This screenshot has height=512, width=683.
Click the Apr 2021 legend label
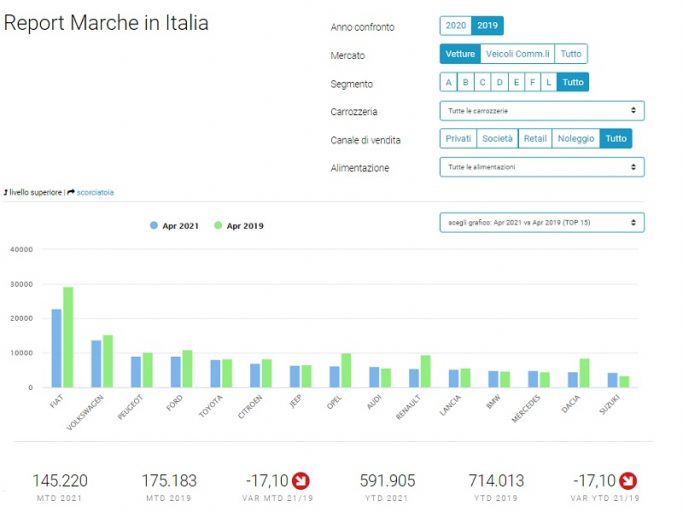coord(180,226)
